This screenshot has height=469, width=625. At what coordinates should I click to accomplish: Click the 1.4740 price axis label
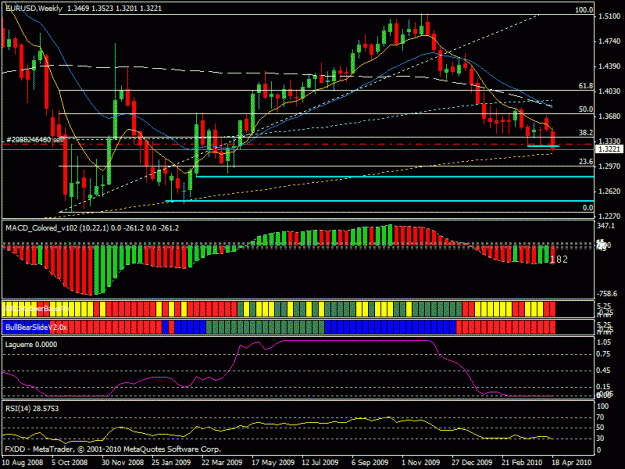click(609, 41)
